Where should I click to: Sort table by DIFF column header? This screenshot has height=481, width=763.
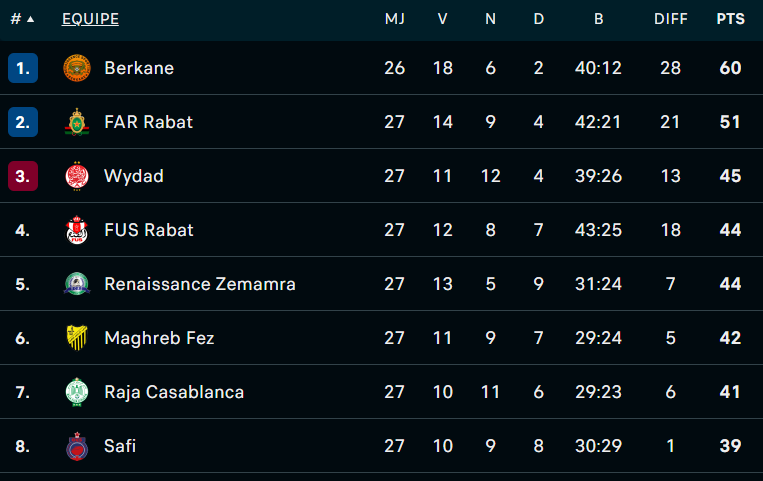[x=670, y=19]
